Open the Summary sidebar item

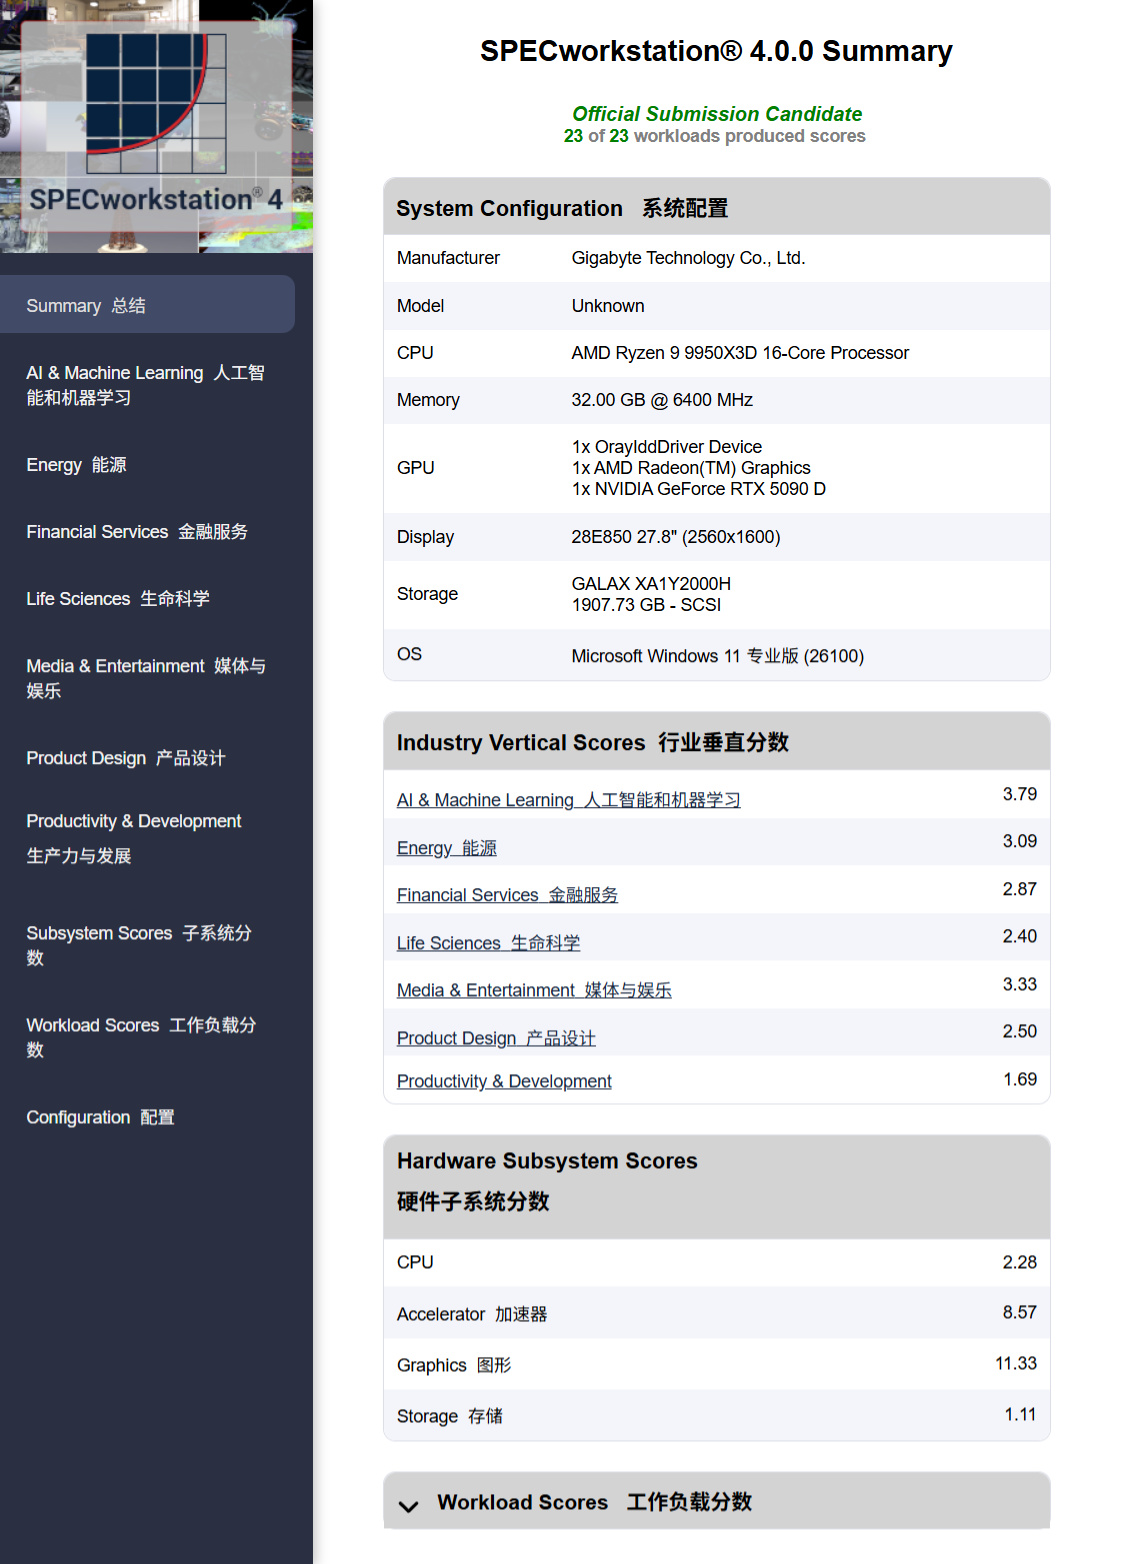(147, 305)
